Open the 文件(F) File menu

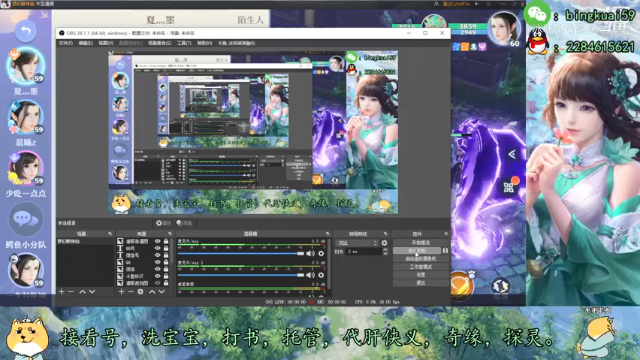[66, 43]
